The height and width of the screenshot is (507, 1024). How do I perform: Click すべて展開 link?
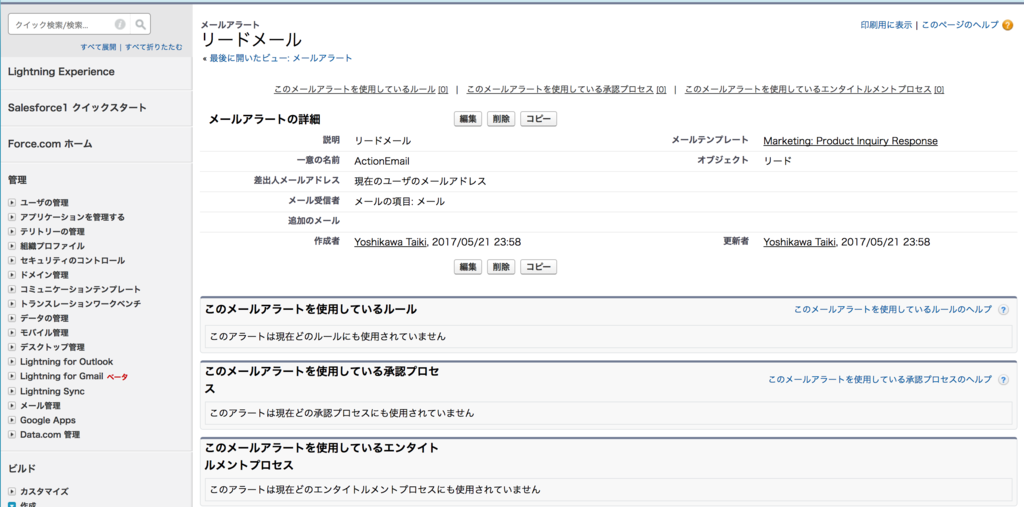point(99,47)
